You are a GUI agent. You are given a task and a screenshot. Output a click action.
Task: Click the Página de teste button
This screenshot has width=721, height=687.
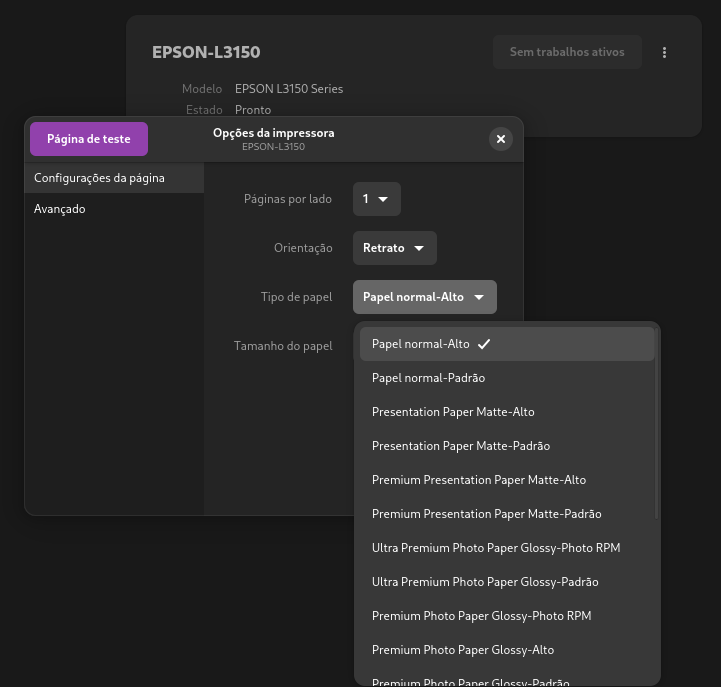(x=89, y=139)
